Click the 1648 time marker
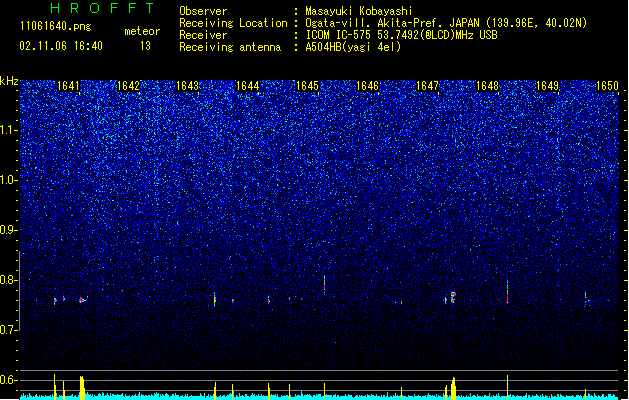 pos(487,86)
